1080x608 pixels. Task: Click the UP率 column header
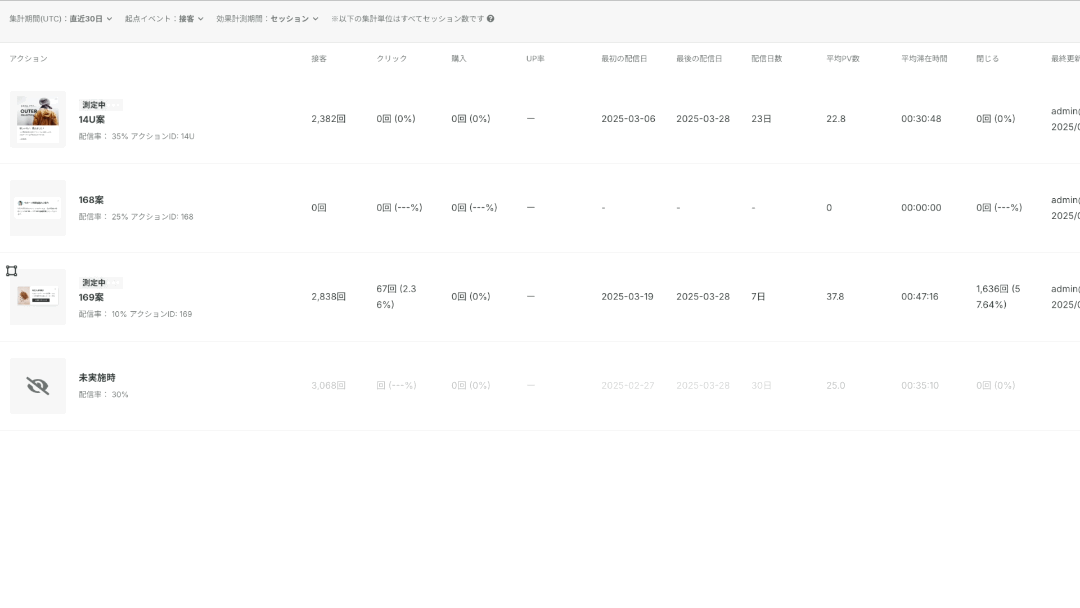coord(535,59)
